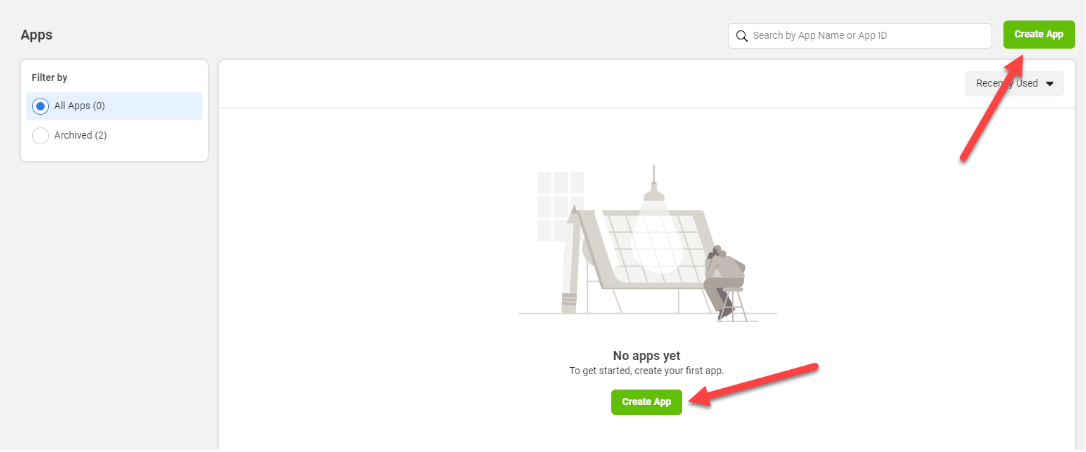This screenshot has width=1086, height=452.
Task: Click the top-right Create App button
Action: coord(1038,35)
